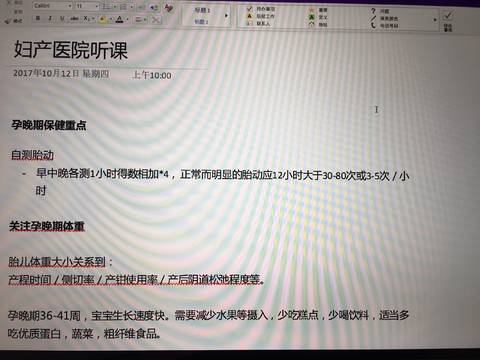Apply font color A button
Screen dimensions: 480x360
(119, 19)
